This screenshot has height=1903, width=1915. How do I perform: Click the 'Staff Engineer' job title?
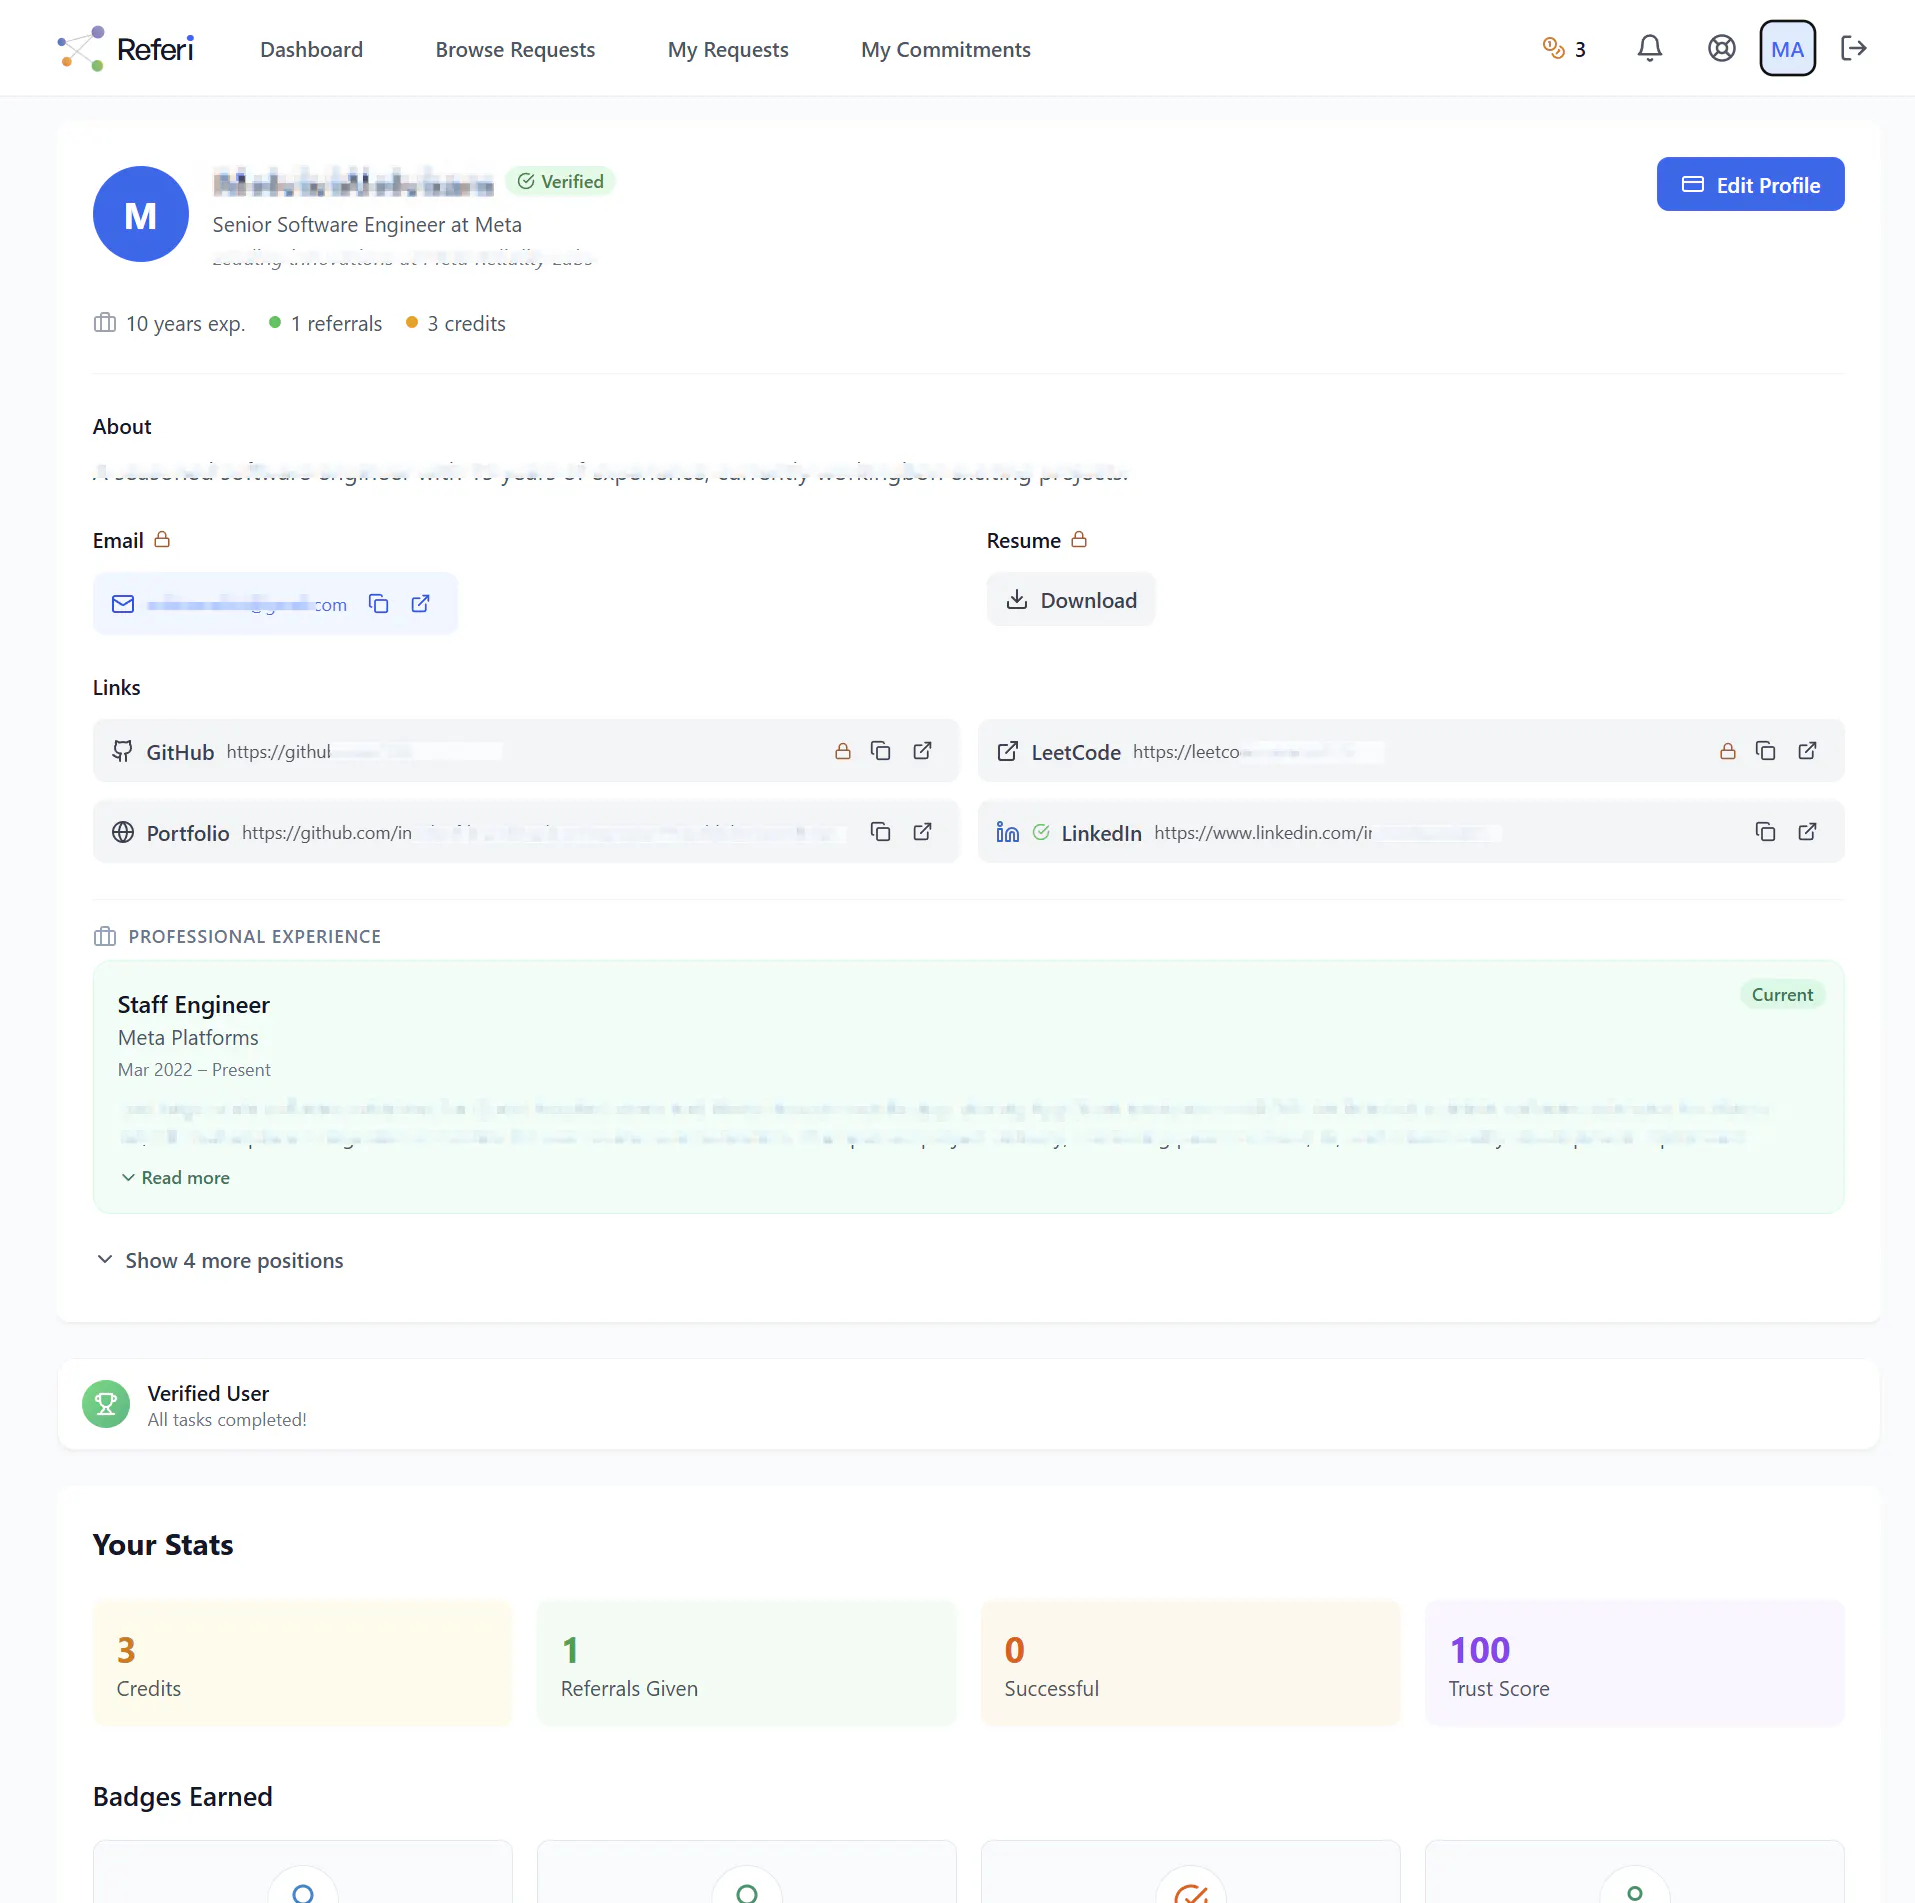coord(193,1005)
